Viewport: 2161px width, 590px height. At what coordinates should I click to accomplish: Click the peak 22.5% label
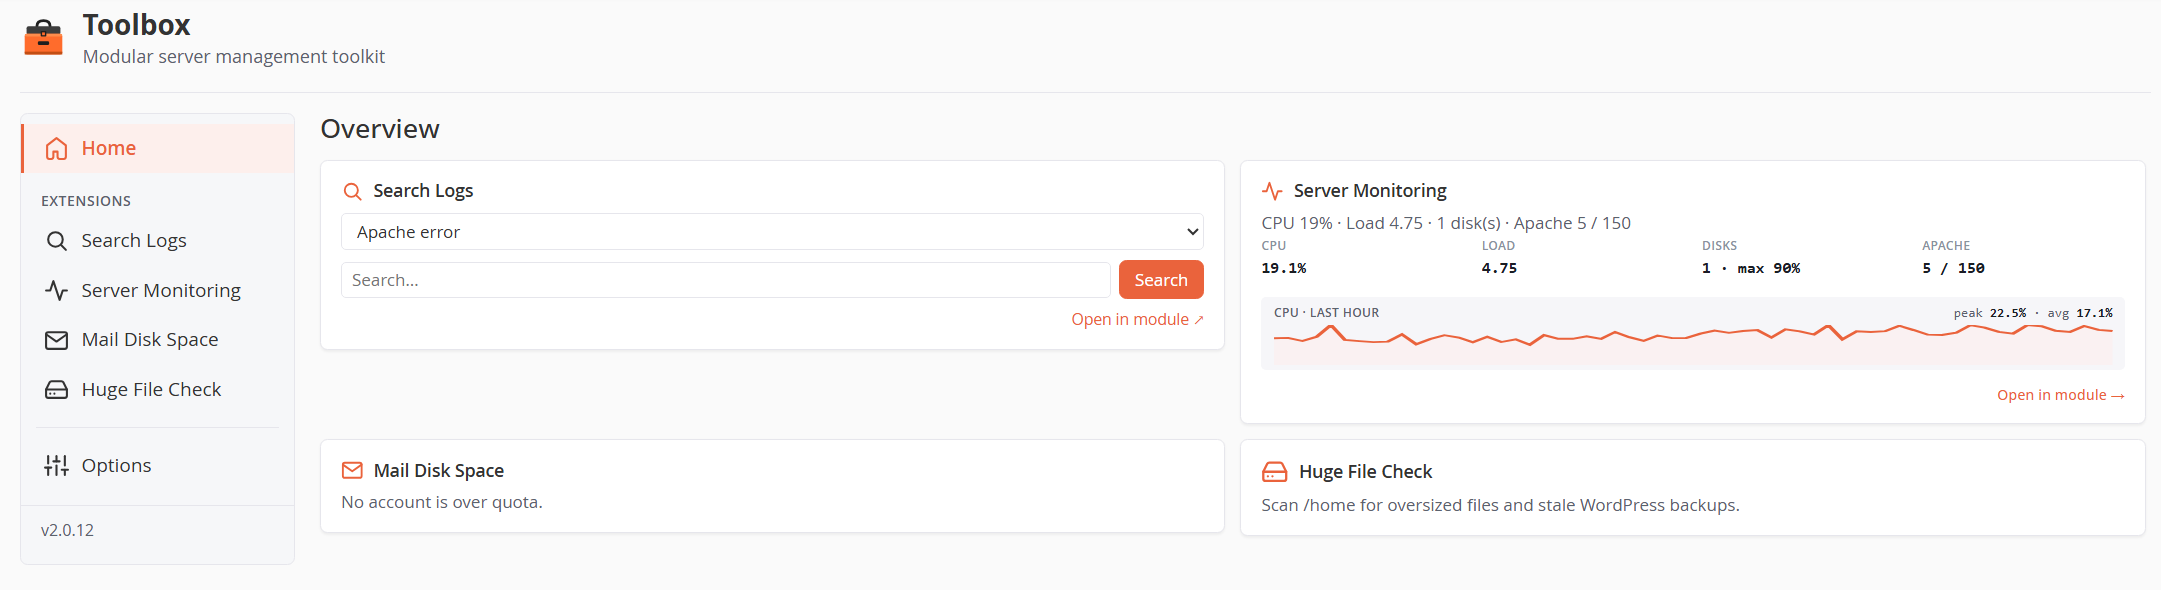click(x=1990, y=313)
